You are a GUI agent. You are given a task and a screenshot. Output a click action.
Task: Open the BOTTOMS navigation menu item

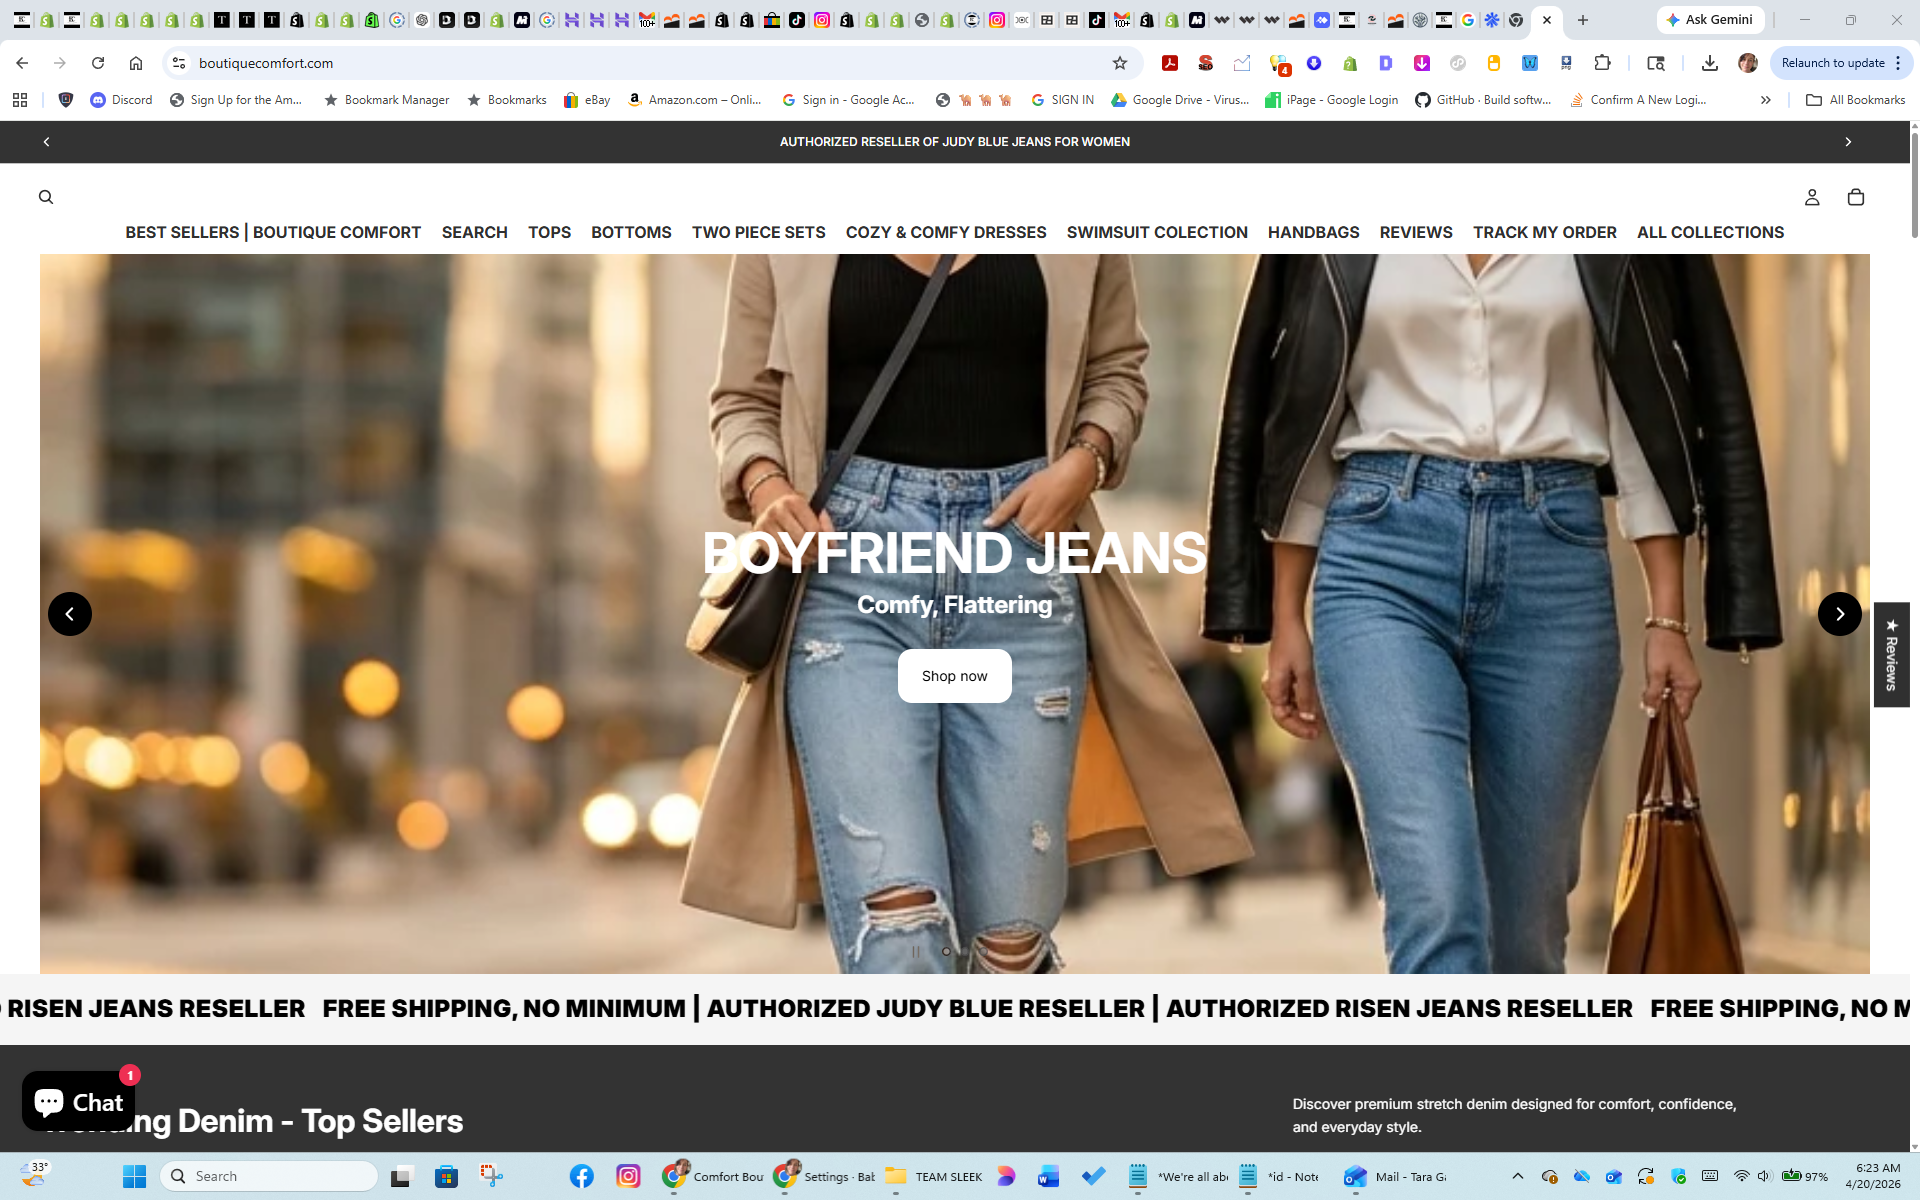tap(631, 232)
